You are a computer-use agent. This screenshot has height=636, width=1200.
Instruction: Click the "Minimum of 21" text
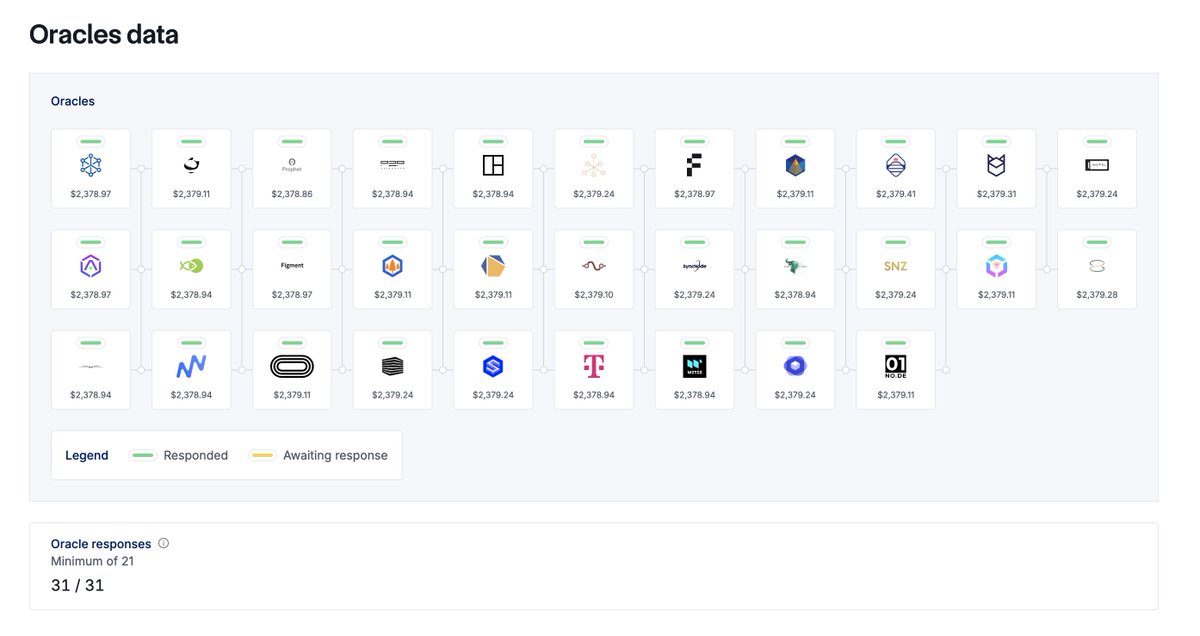[92, 561]
